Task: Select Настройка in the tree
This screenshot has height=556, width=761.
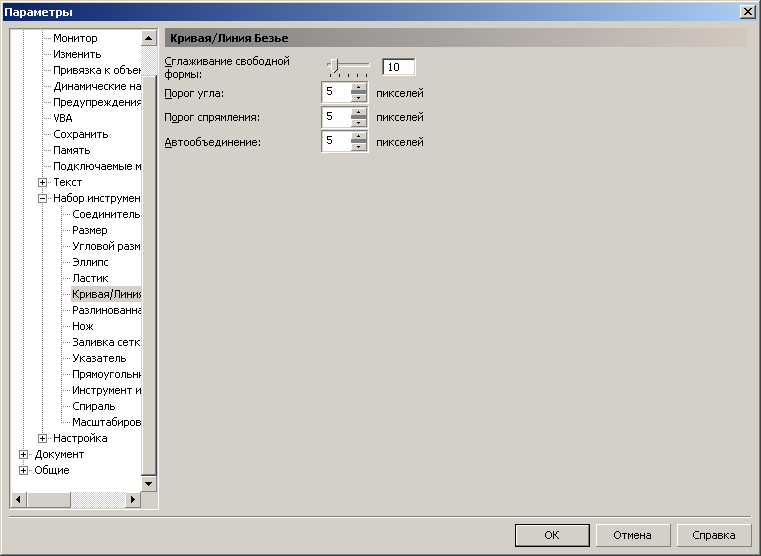Action: click(80, 439)
